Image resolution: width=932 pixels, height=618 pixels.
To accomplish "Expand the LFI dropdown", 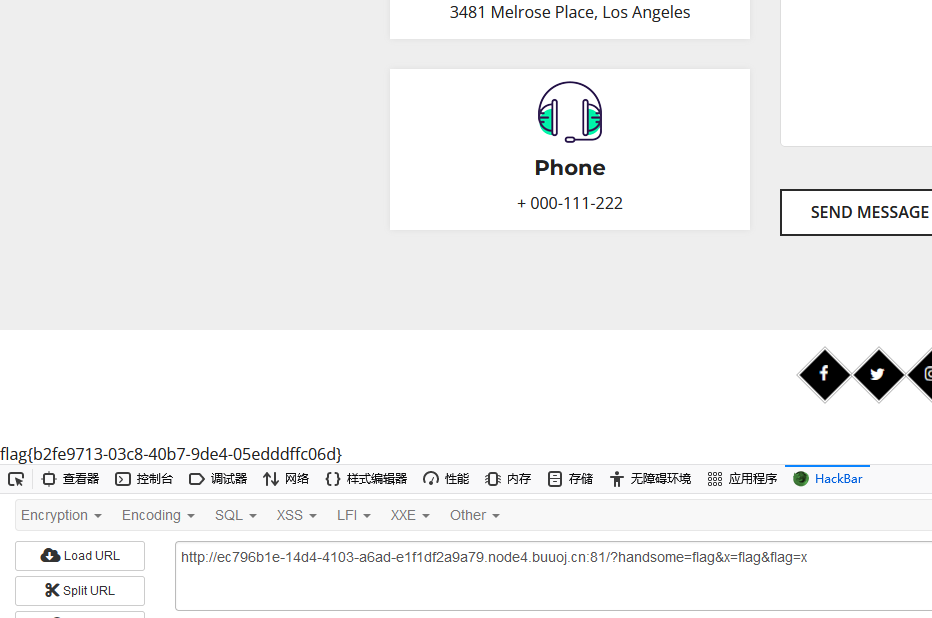I will click(x=353, y=515).
